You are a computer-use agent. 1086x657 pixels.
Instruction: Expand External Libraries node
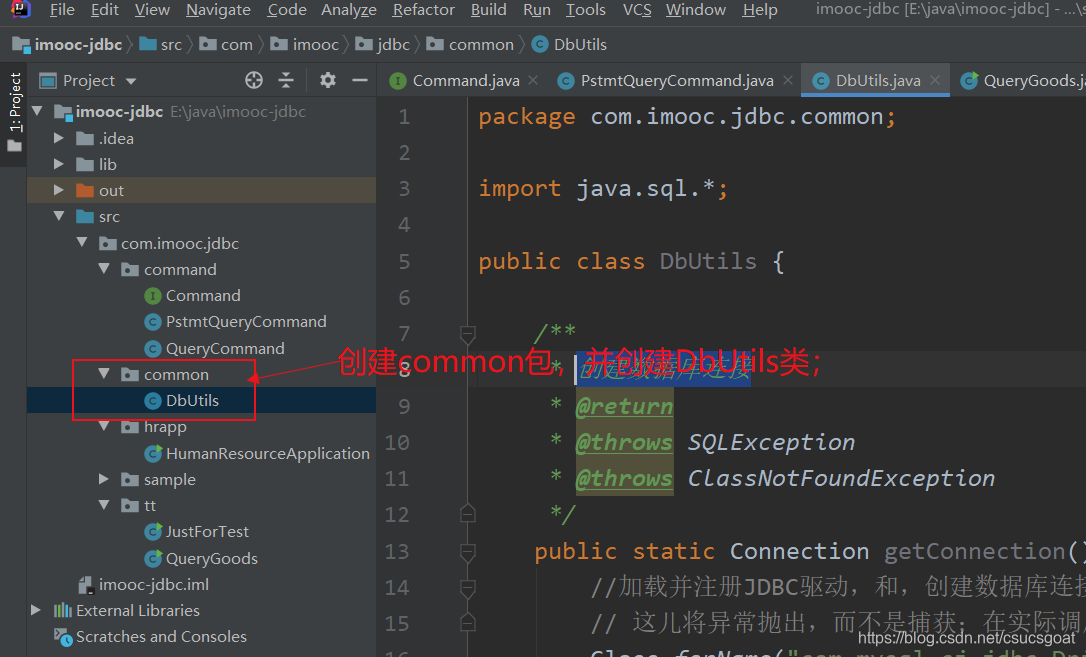(36, 611)
